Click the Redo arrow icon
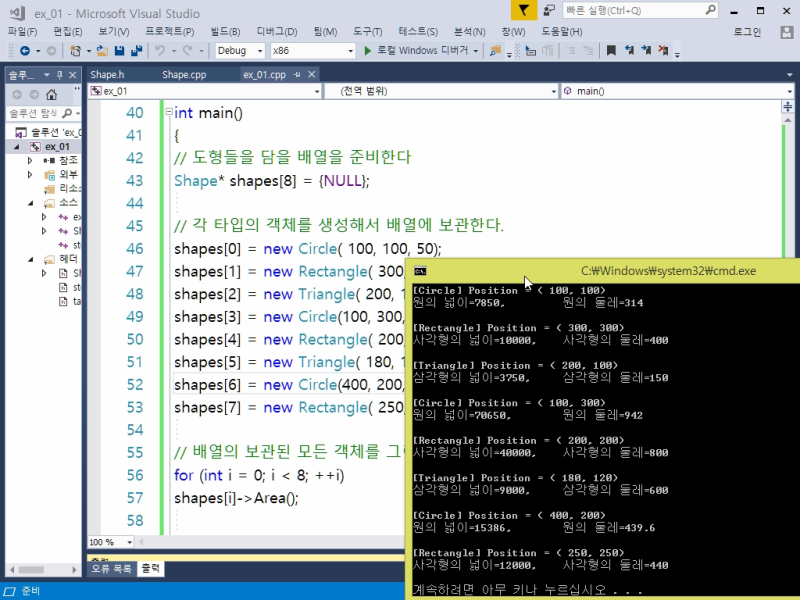The height and width of the screenshot is (600, 800). (x=187, y=51)
